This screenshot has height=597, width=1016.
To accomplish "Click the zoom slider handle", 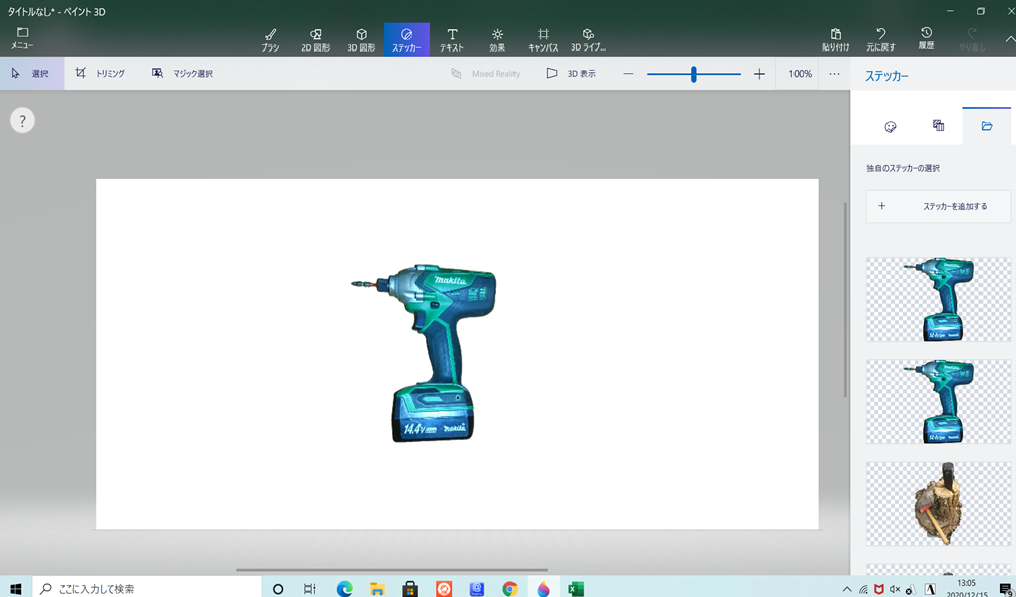I will (x=693, y=74).
